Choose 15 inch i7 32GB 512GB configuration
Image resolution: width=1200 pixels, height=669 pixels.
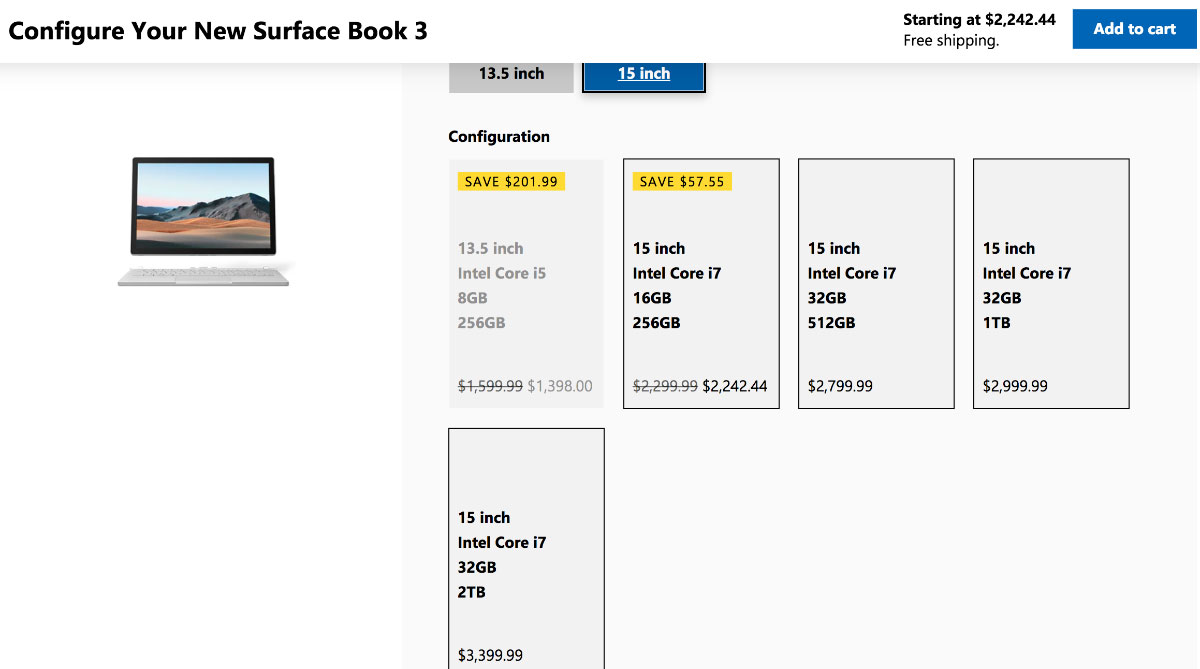coord(876,284)
